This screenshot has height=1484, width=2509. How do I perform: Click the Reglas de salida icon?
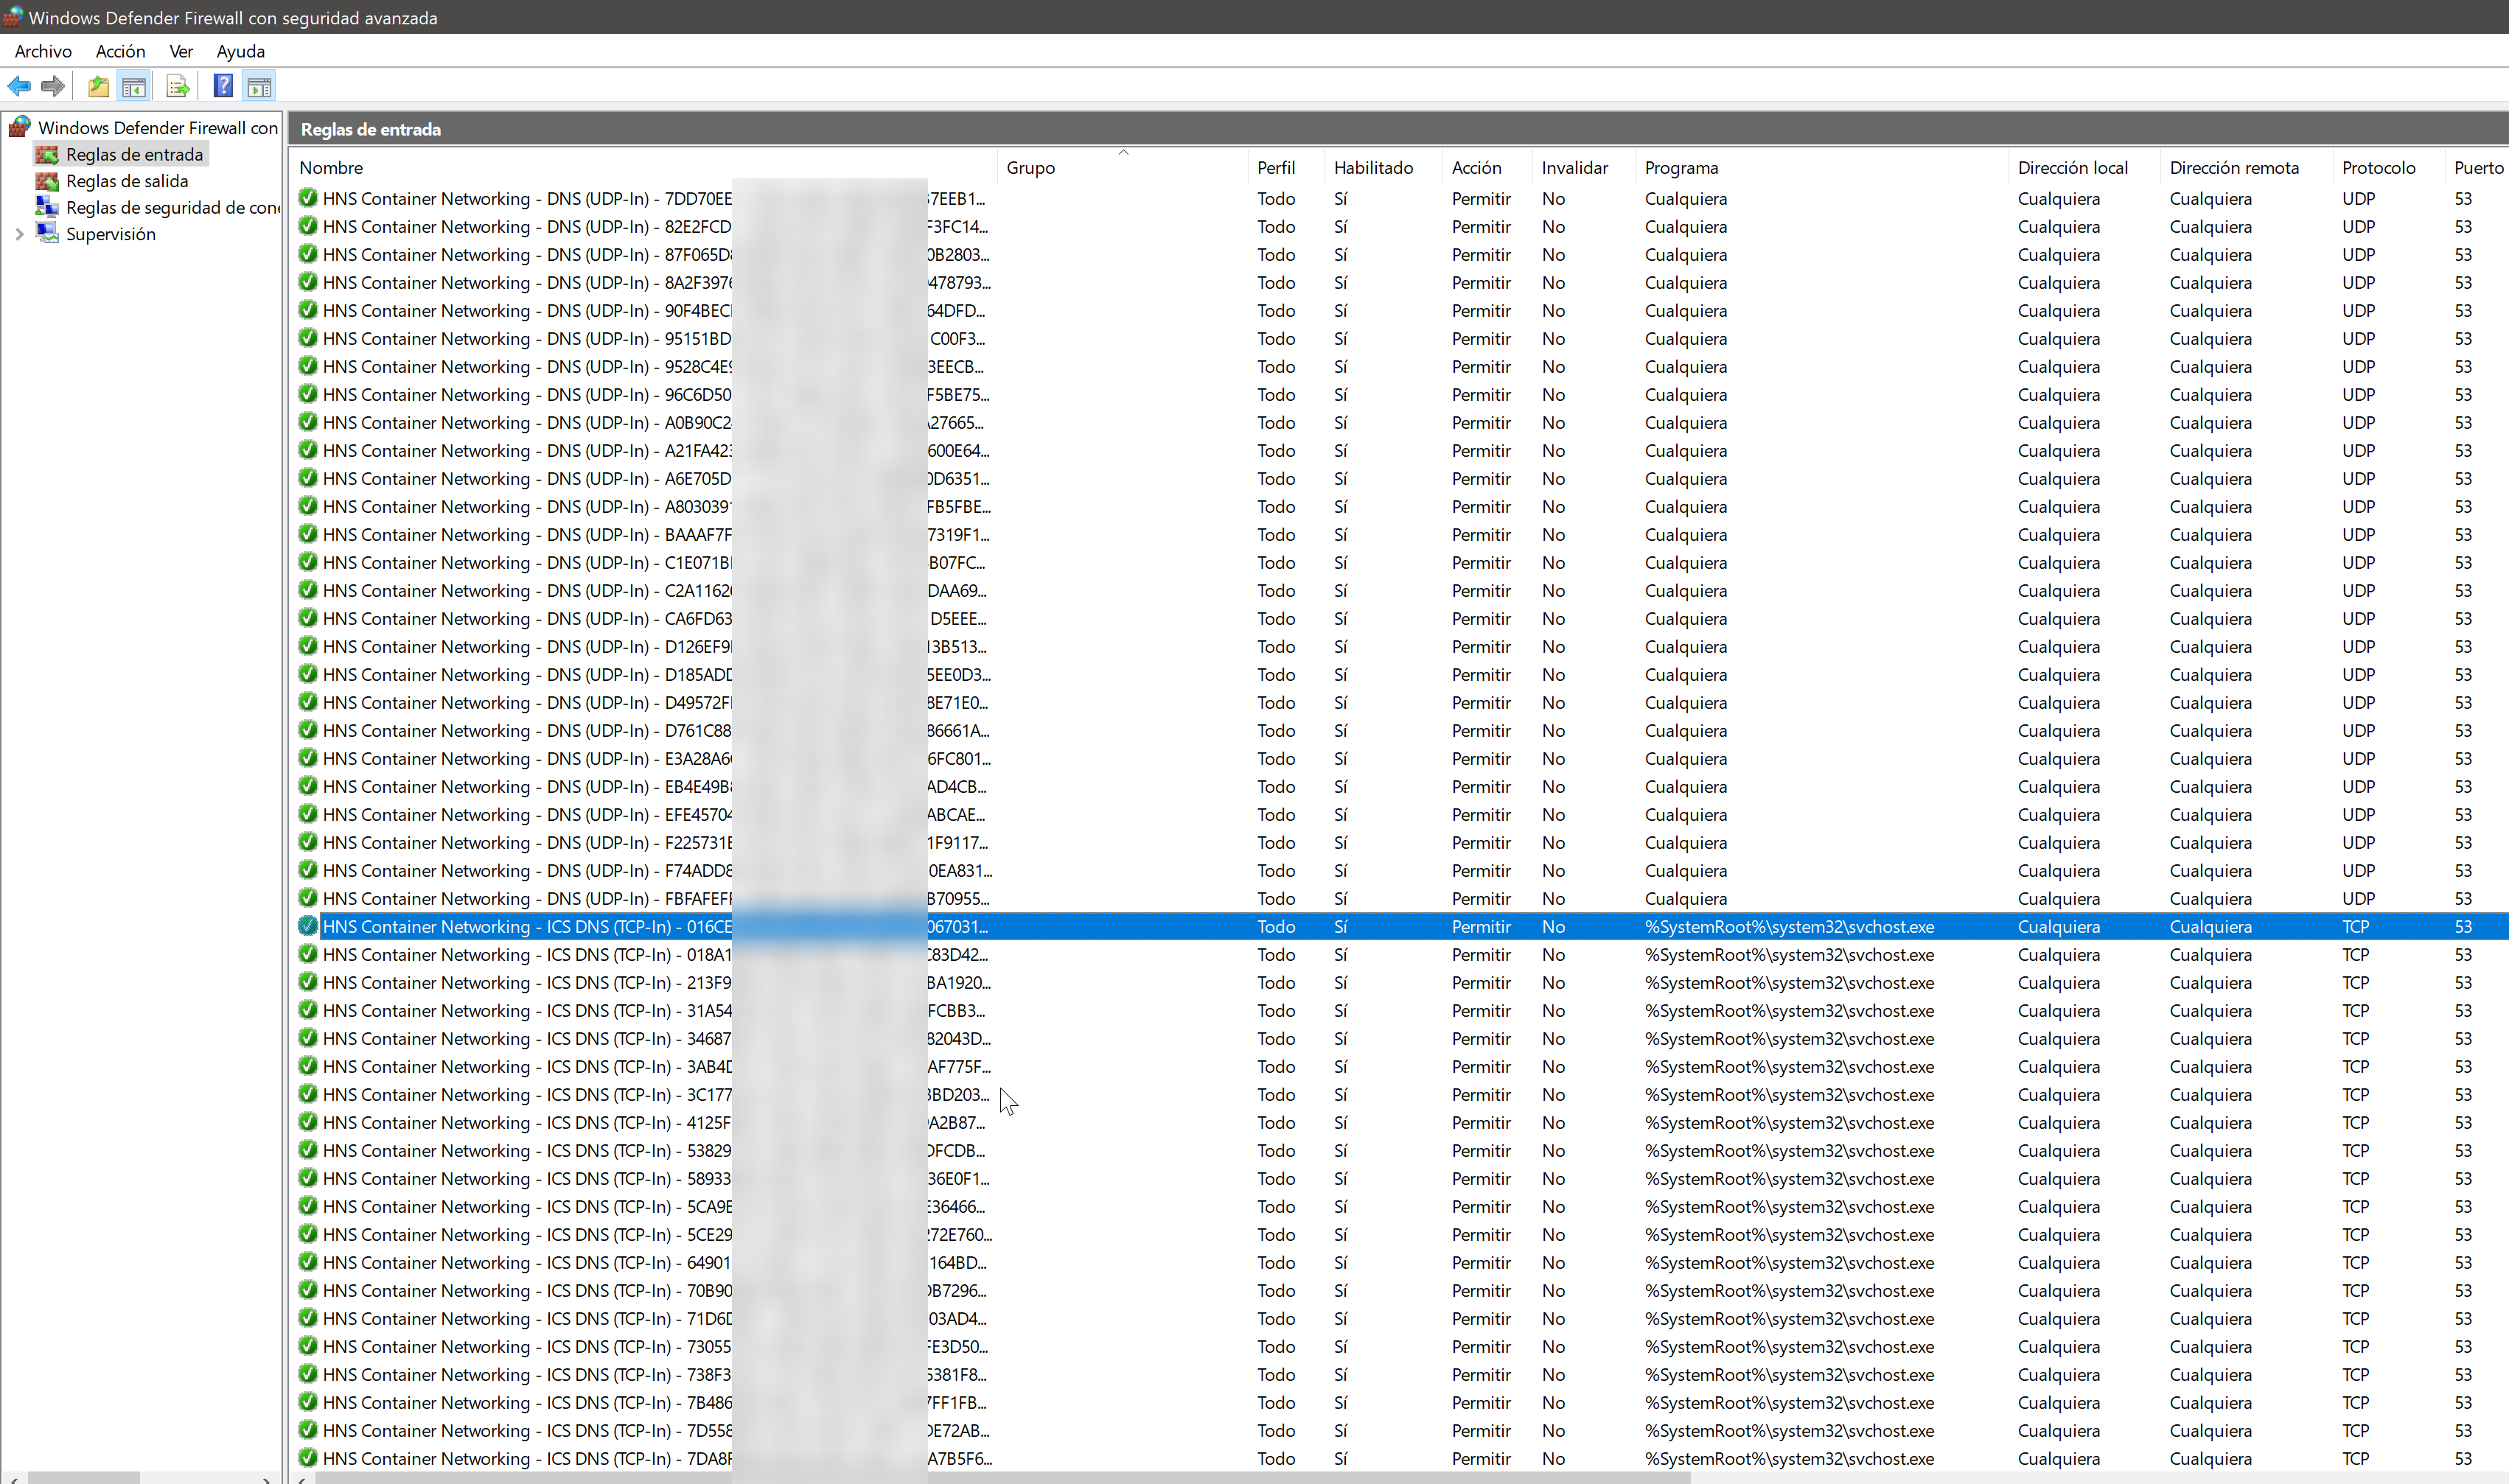pos(47,181)
